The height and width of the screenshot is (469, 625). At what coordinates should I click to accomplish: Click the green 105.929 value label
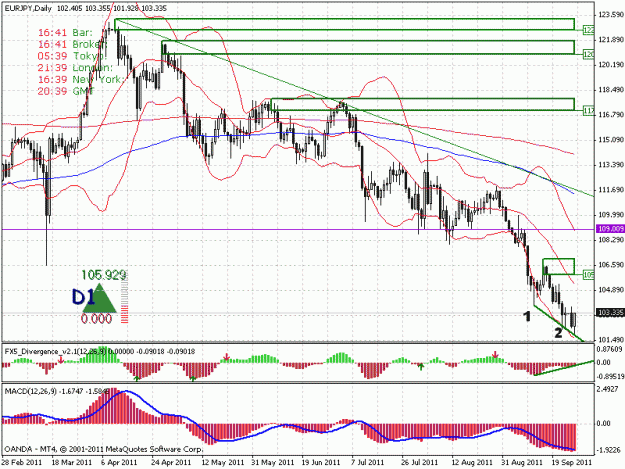[x=104, y=275]
